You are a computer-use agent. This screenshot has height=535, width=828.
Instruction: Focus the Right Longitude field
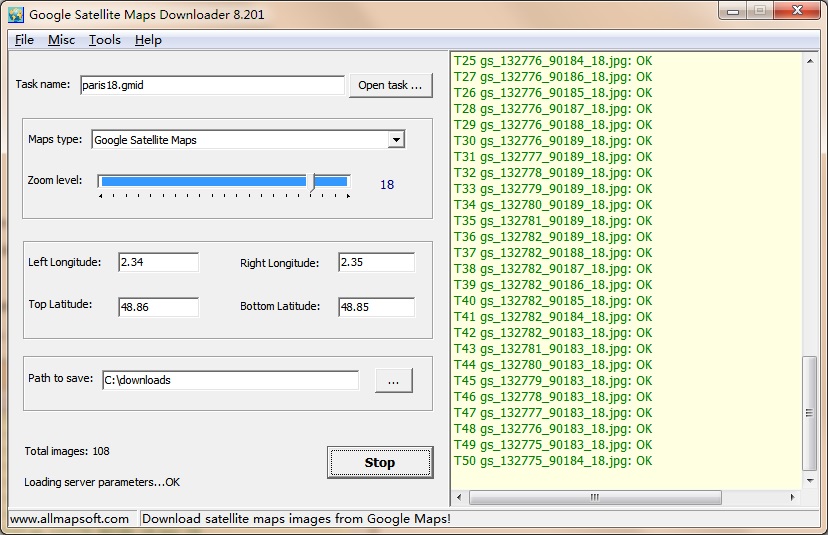point(377,262)
